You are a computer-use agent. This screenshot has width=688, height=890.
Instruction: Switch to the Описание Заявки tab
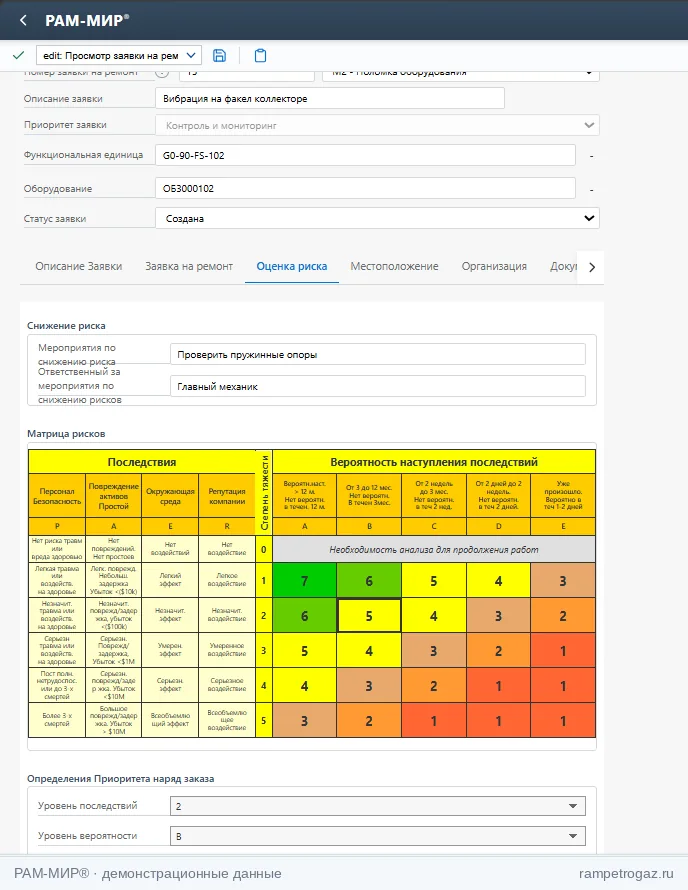click(78, 266)
